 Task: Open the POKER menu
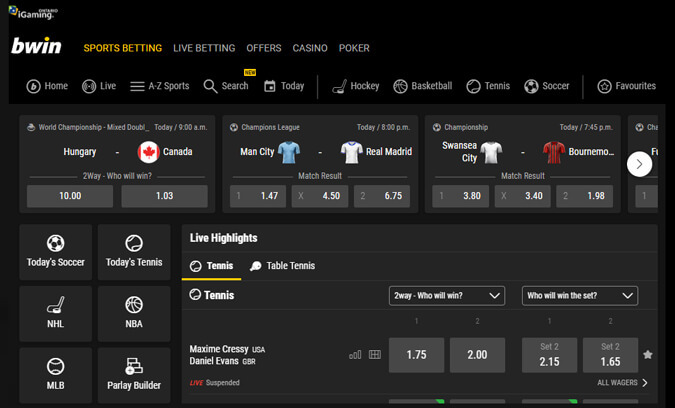(x=354, y=48)
